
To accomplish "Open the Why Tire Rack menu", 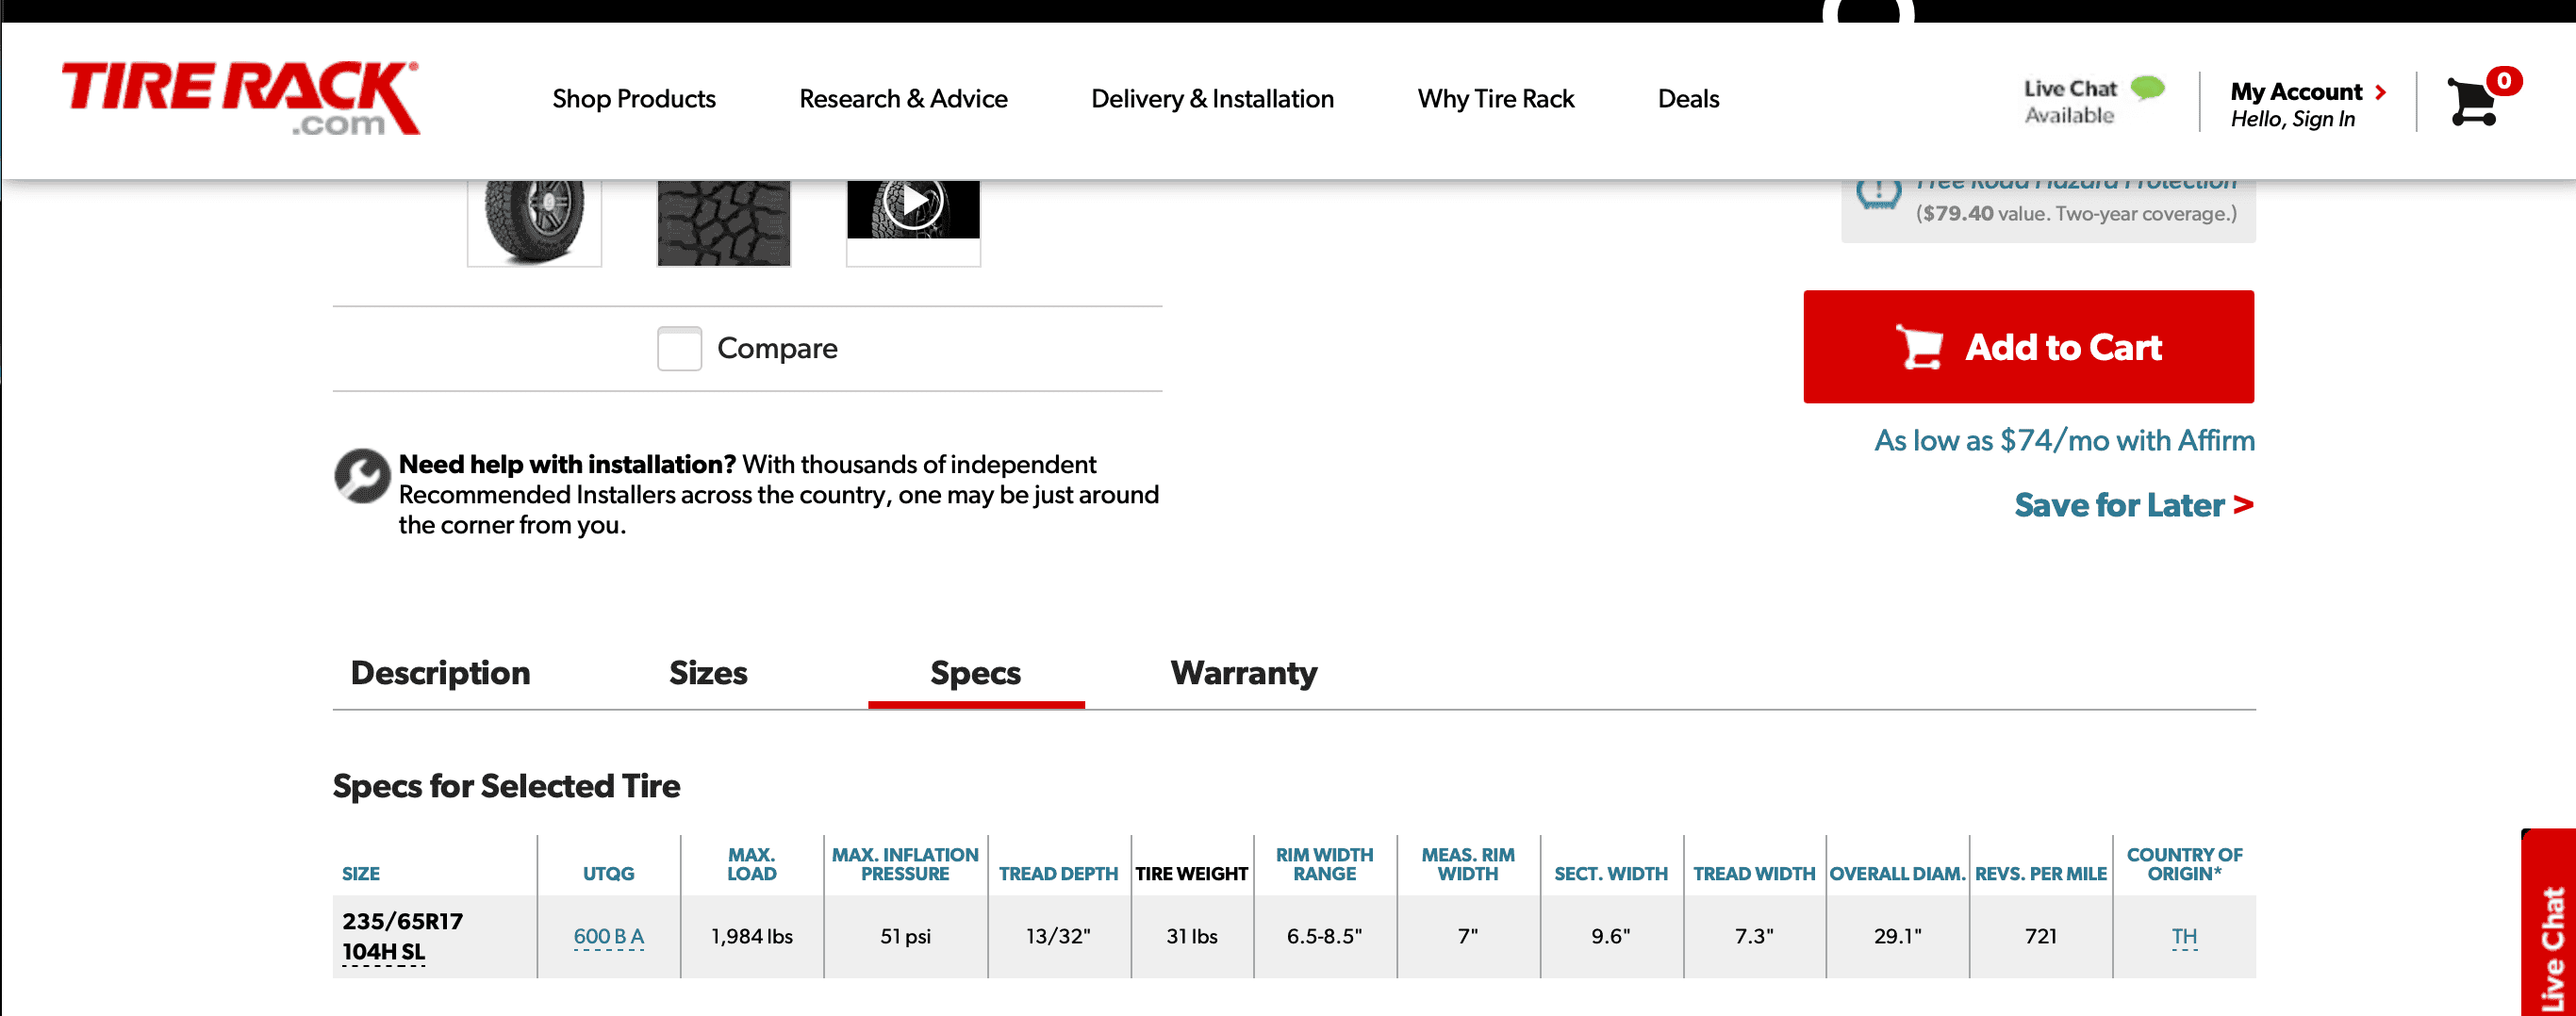I will tap(1496, 99).
